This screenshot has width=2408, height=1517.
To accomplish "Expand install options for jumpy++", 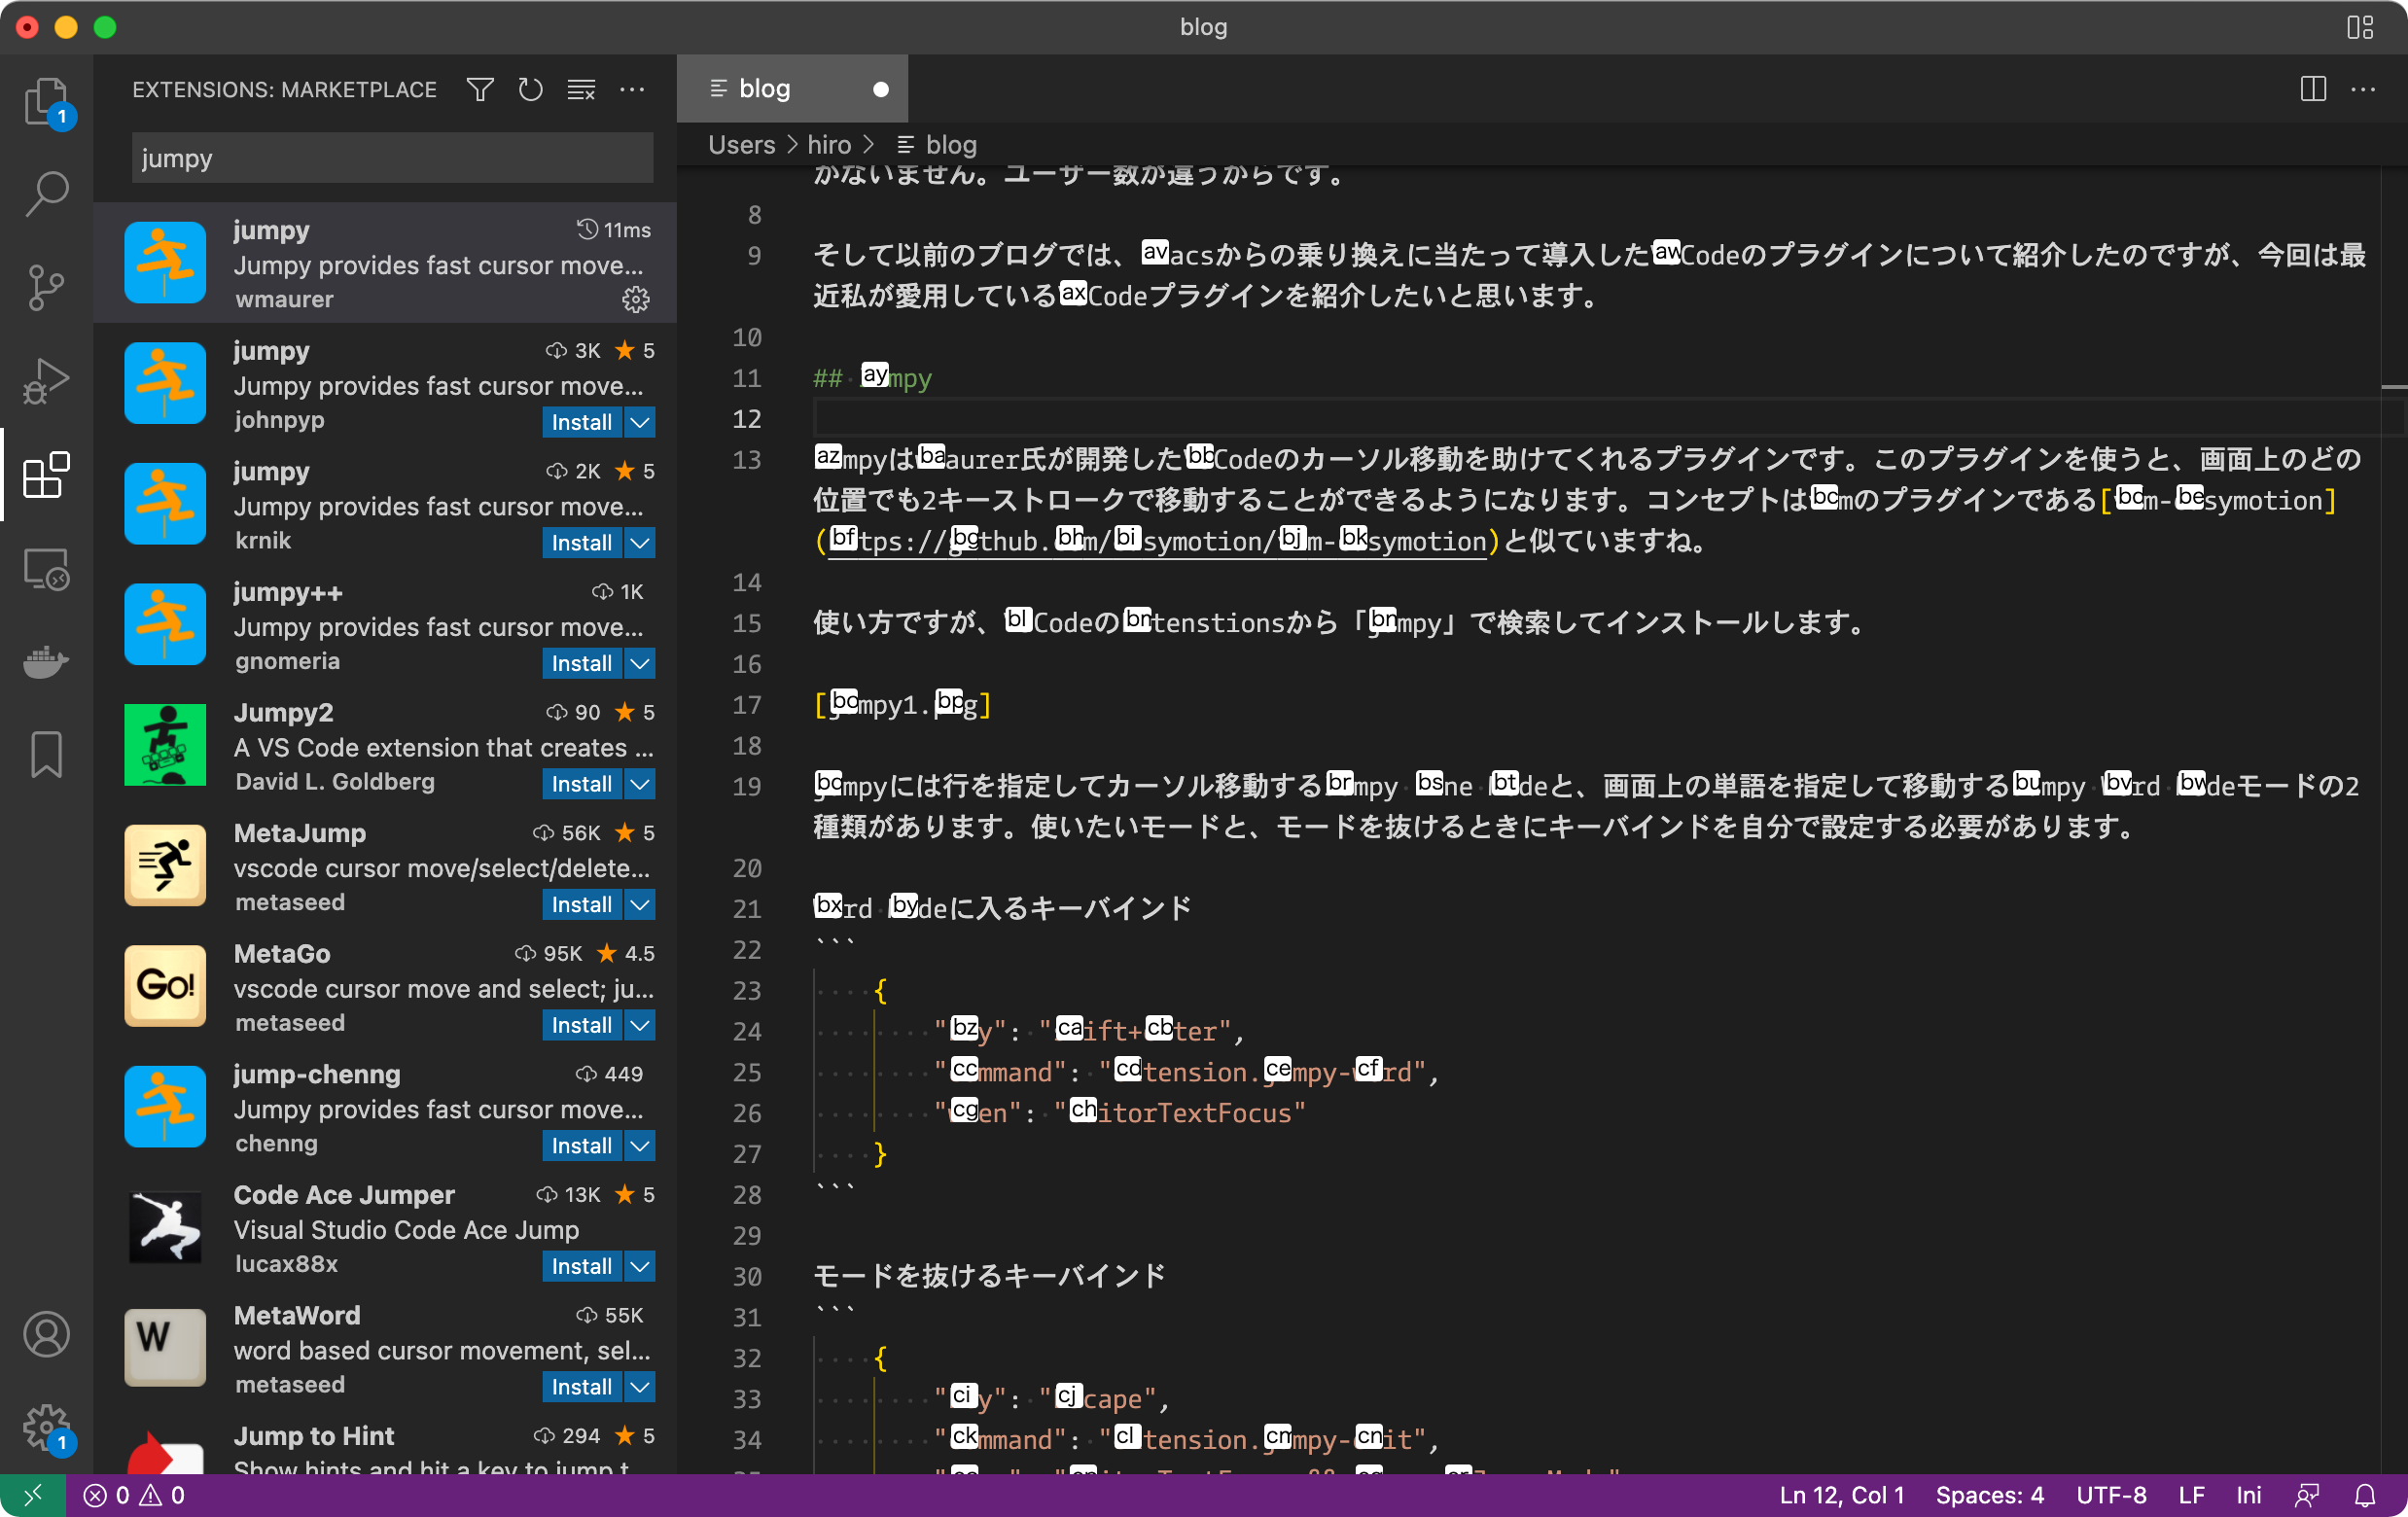I will 640,663.
